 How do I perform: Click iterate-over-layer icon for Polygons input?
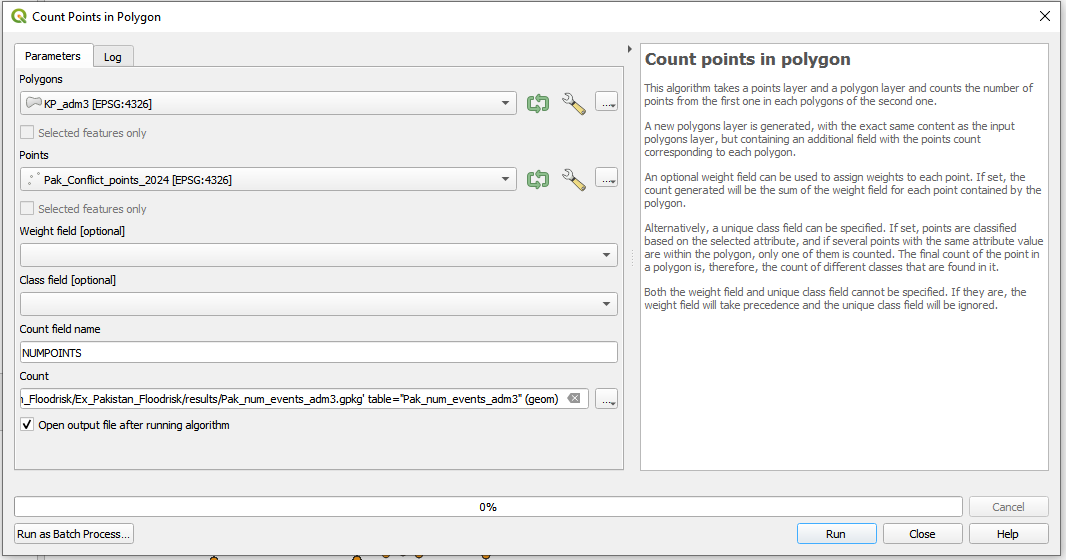(x=538, y=103)
